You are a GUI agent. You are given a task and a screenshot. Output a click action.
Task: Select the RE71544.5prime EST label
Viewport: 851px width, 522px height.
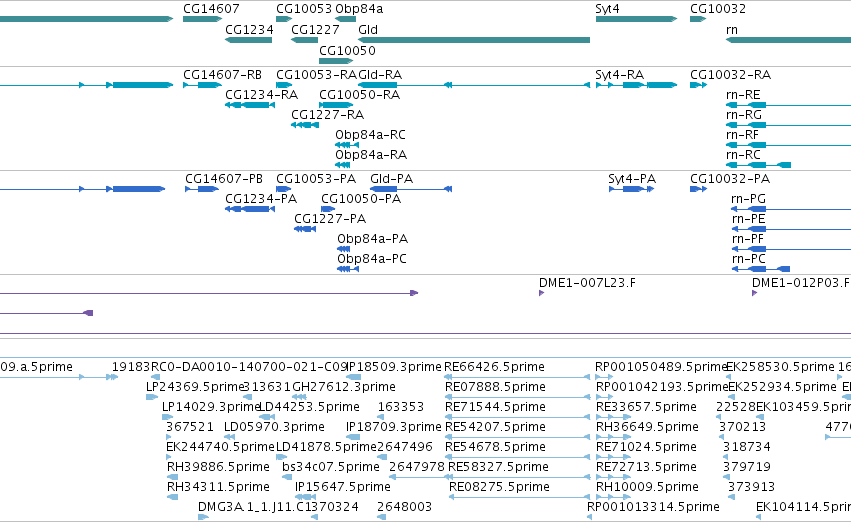point(495,408)
